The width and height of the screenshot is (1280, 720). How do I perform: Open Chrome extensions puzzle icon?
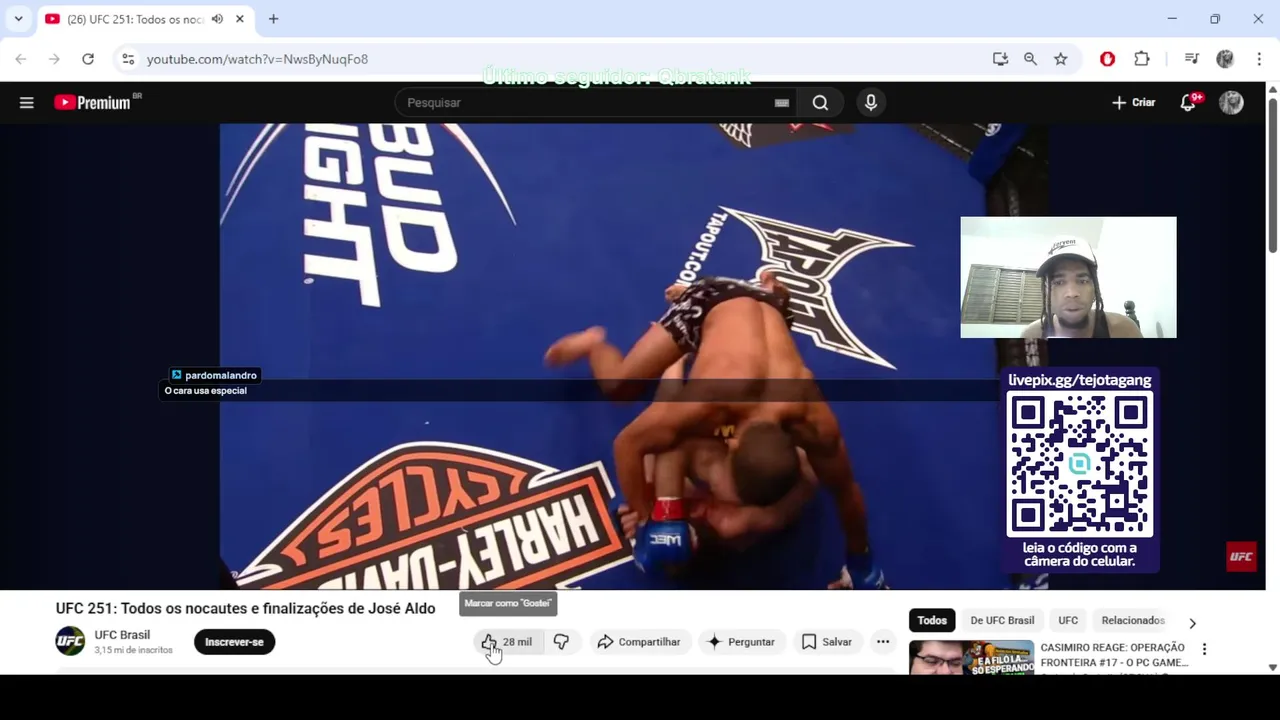point(1142,59)
